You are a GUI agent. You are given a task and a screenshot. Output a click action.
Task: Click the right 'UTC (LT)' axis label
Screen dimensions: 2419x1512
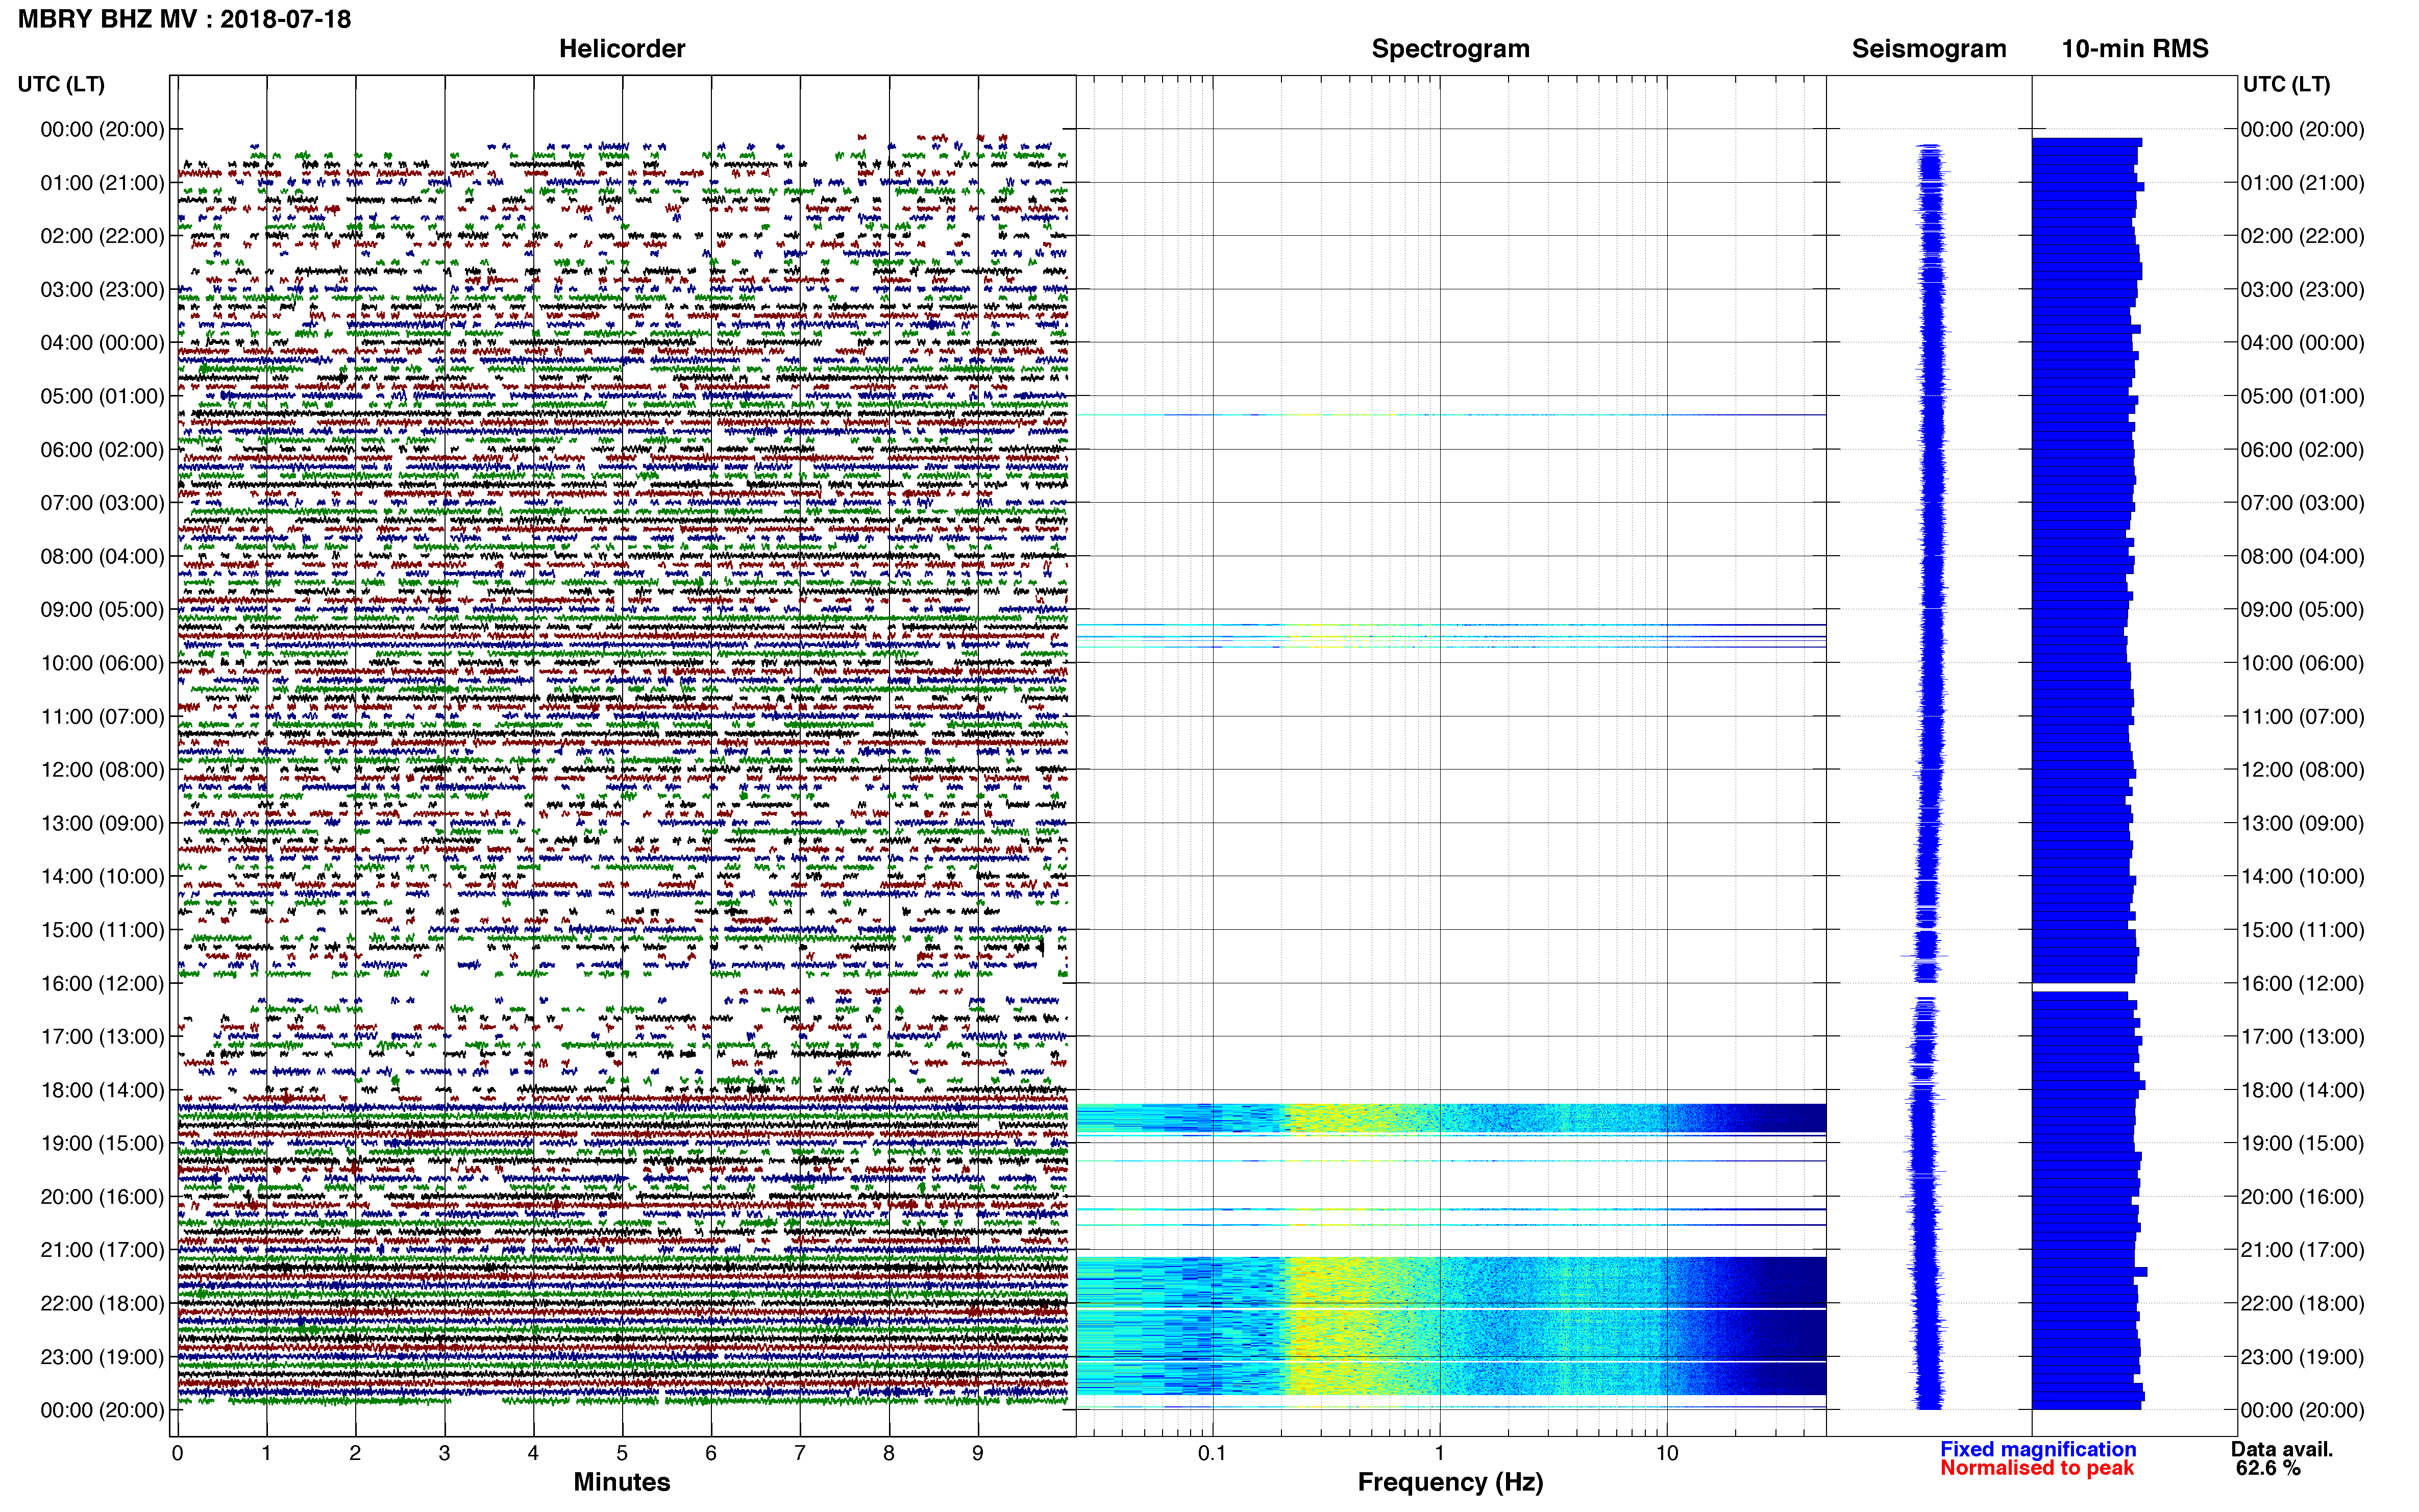[2286, 84]
